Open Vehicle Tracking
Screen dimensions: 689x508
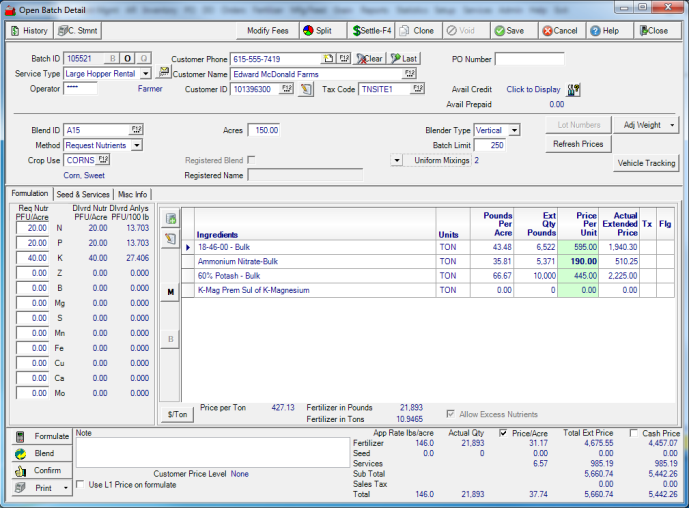pyautogui.click(x=646, y=163)
